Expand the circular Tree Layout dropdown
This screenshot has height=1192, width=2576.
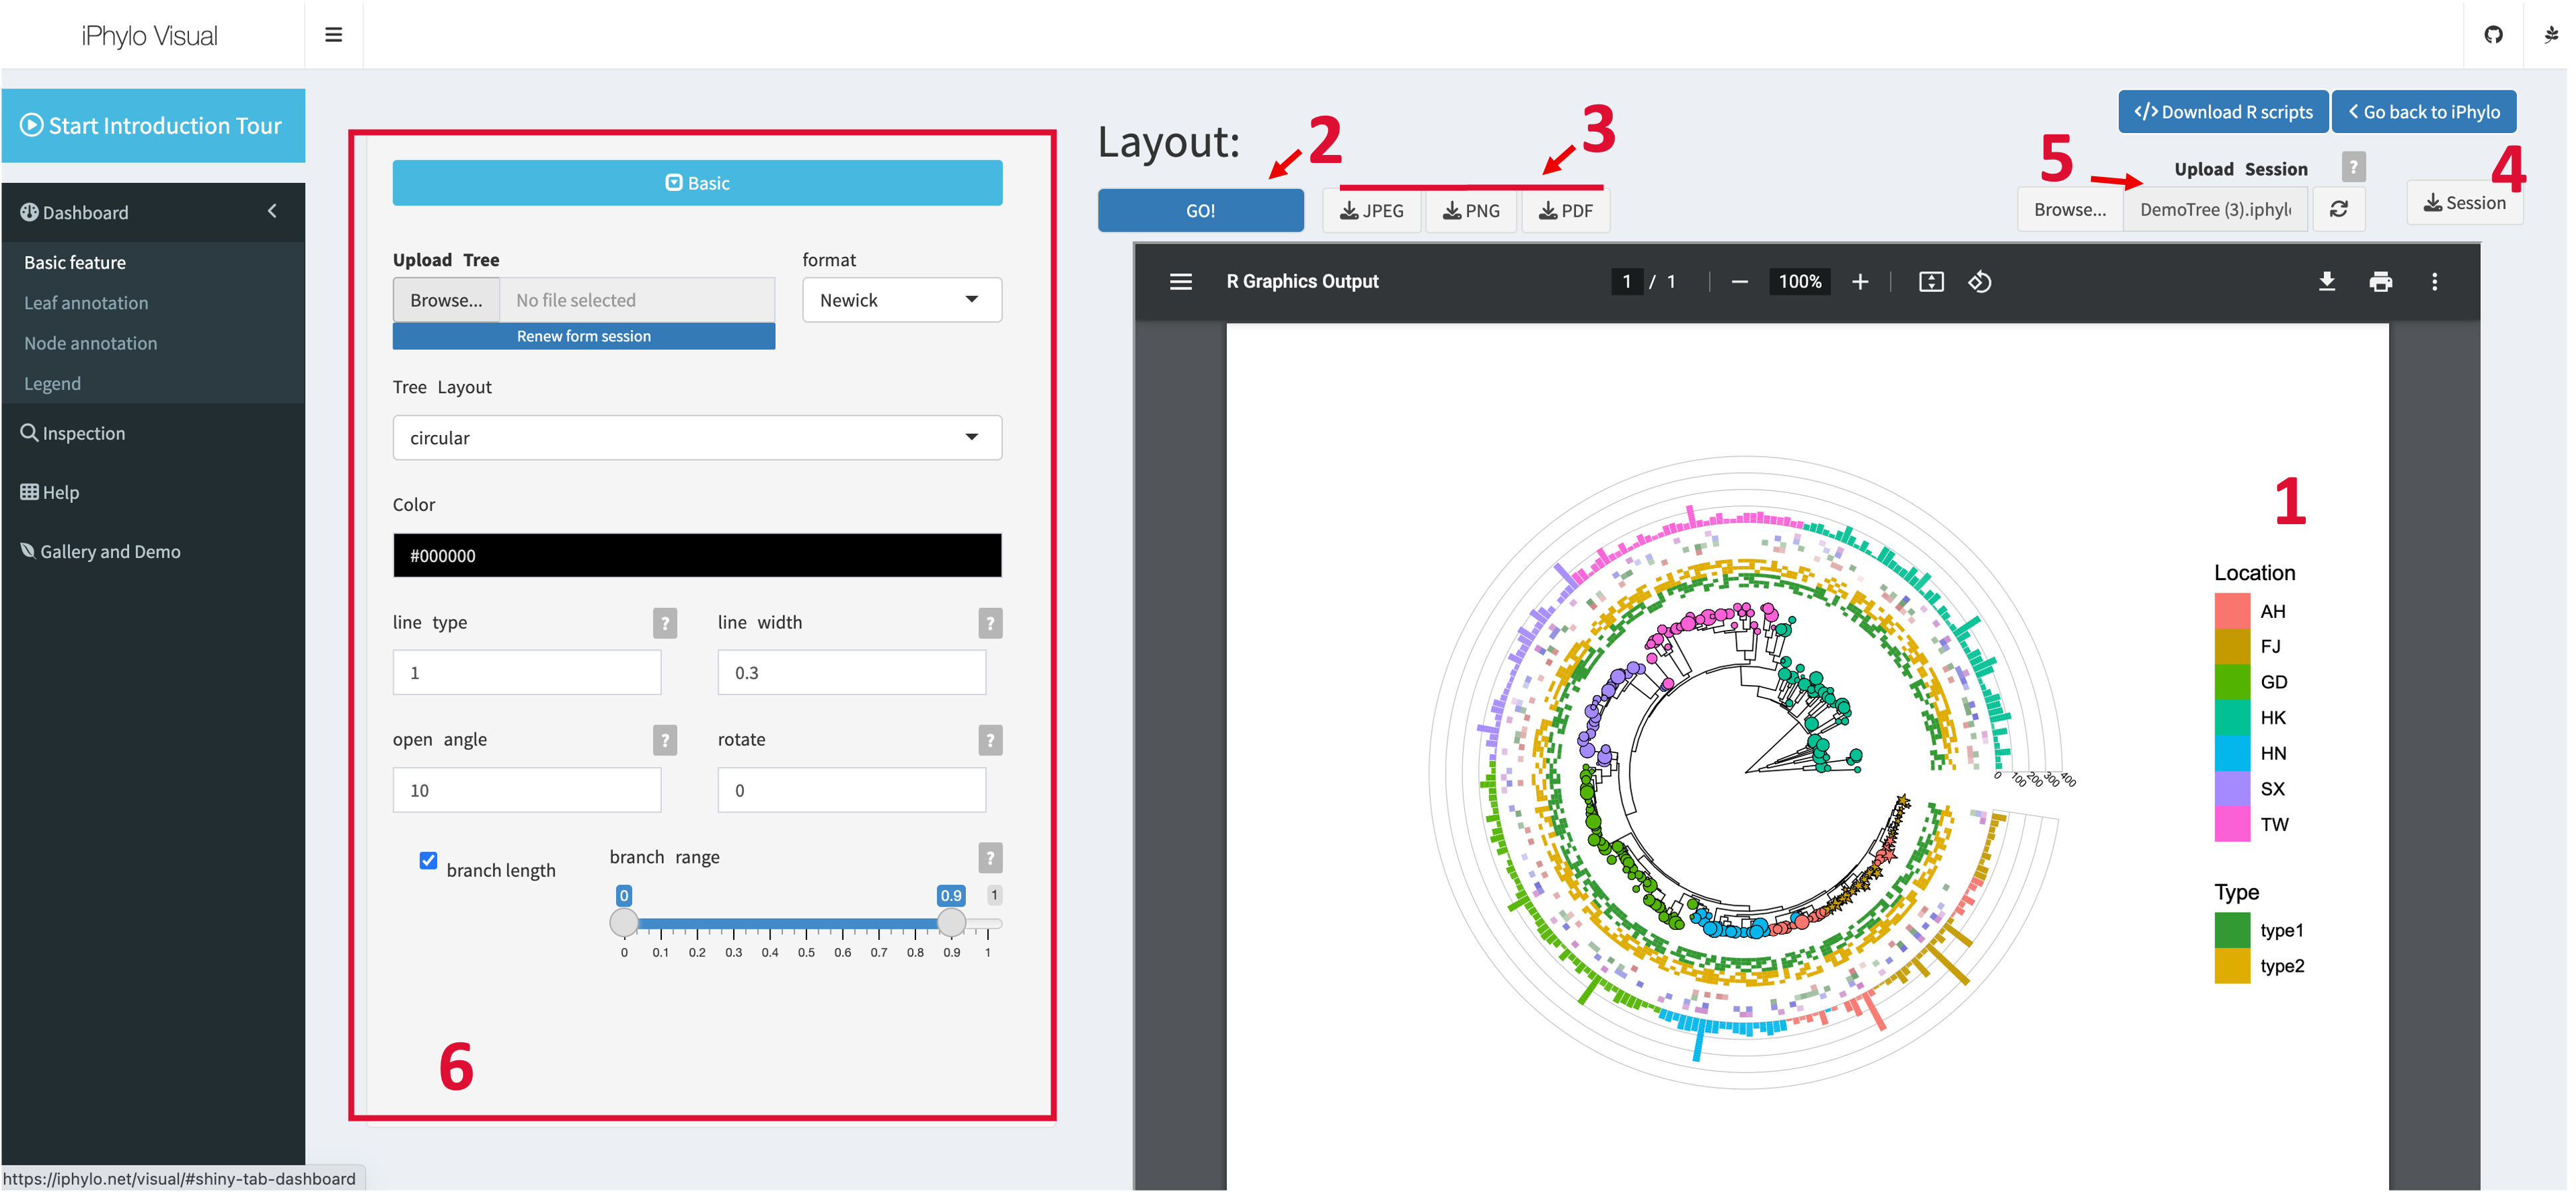click(x=697, y=438)
